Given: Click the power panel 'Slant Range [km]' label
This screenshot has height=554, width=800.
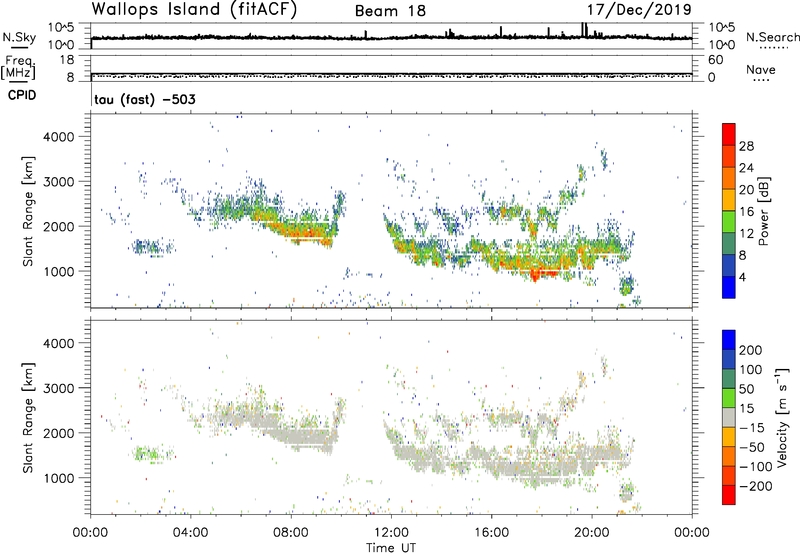Looking at the screenshot, I should [28, 211].
